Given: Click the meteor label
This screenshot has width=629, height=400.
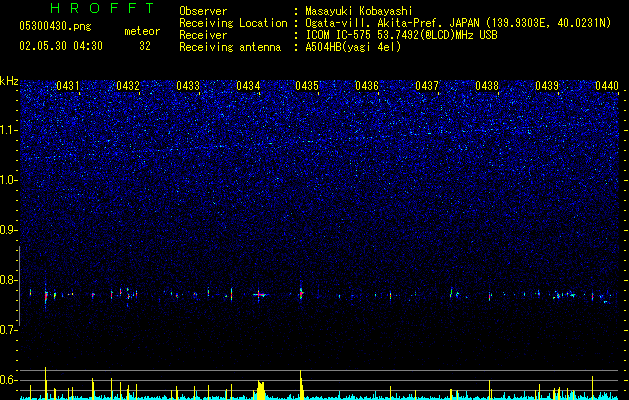Looking at the screenshot, I should pos(142,31).
